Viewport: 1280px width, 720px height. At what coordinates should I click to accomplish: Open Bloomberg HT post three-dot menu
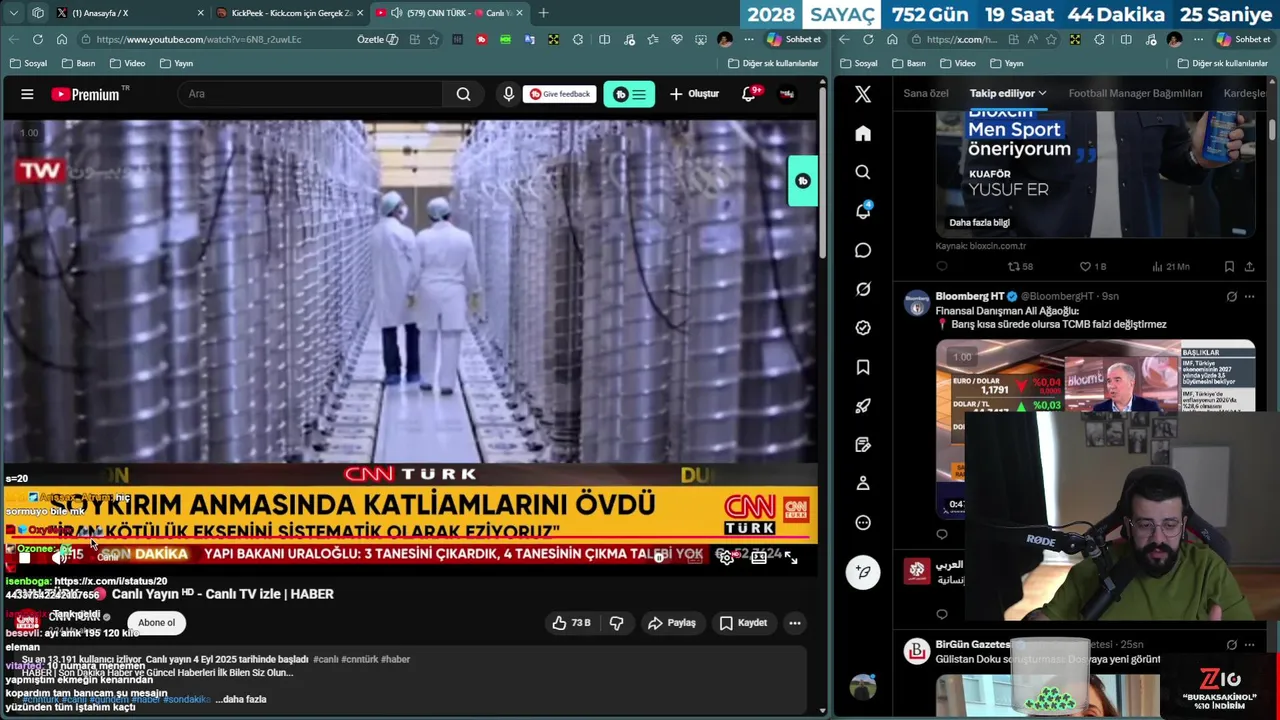click(x=1249, y=297)
